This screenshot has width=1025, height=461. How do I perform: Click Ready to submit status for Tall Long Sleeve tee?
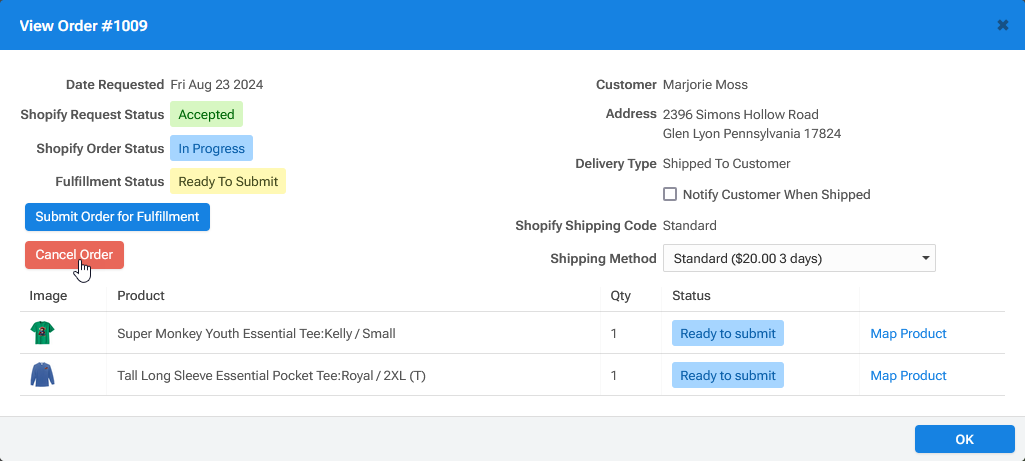tap(728, 375)
